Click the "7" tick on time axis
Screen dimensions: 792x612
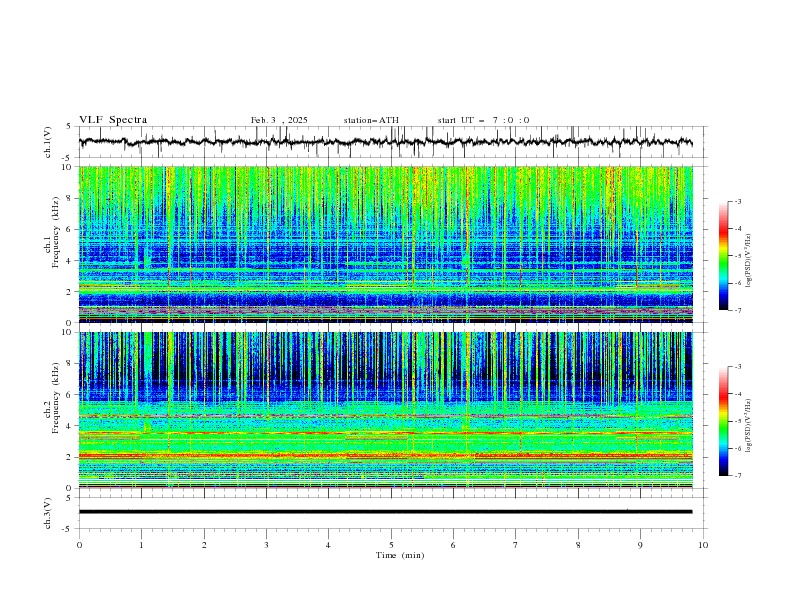516,545
